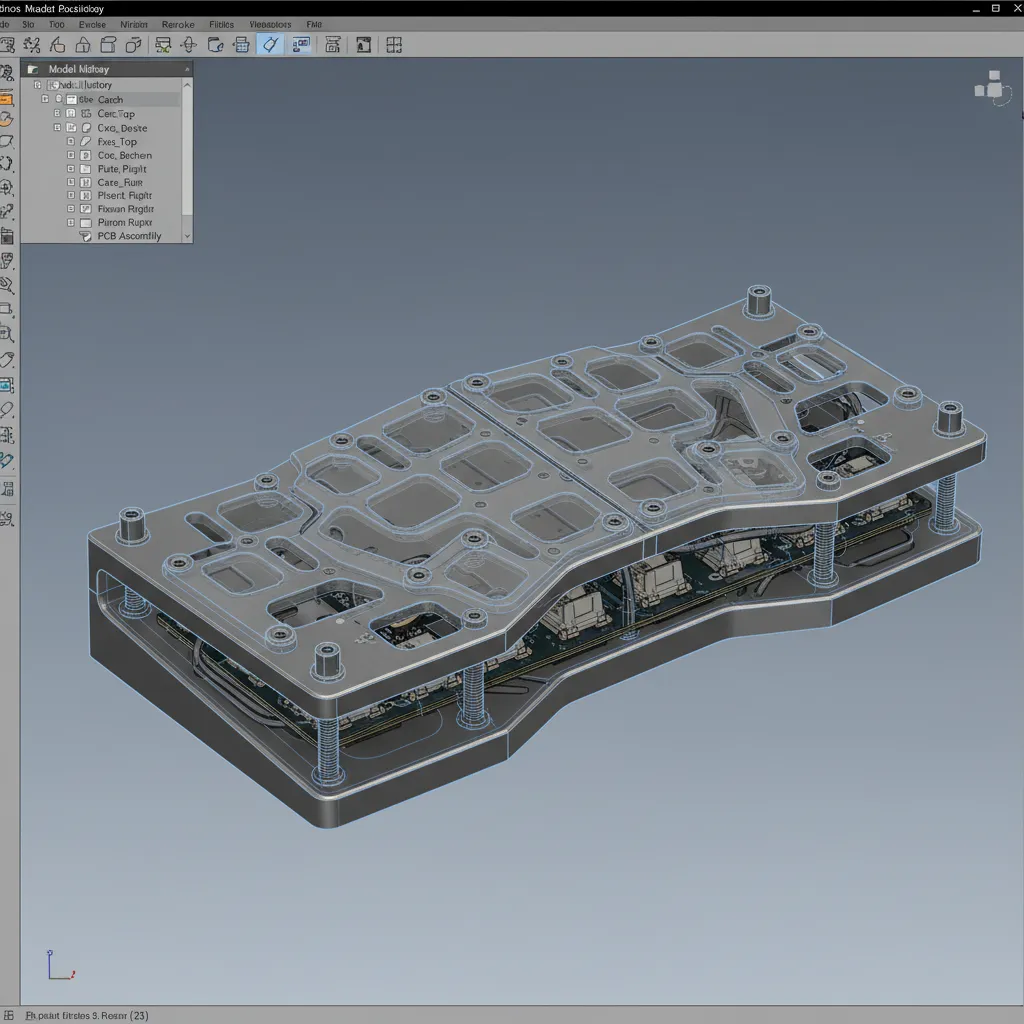Click the folder icon in the Model History header

(31, 69)
